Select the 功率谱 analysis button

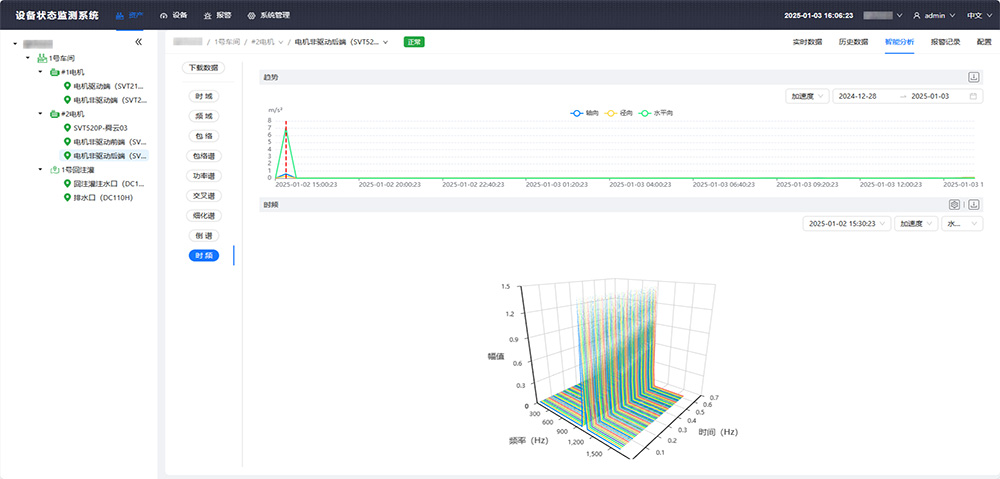[203, 175]
